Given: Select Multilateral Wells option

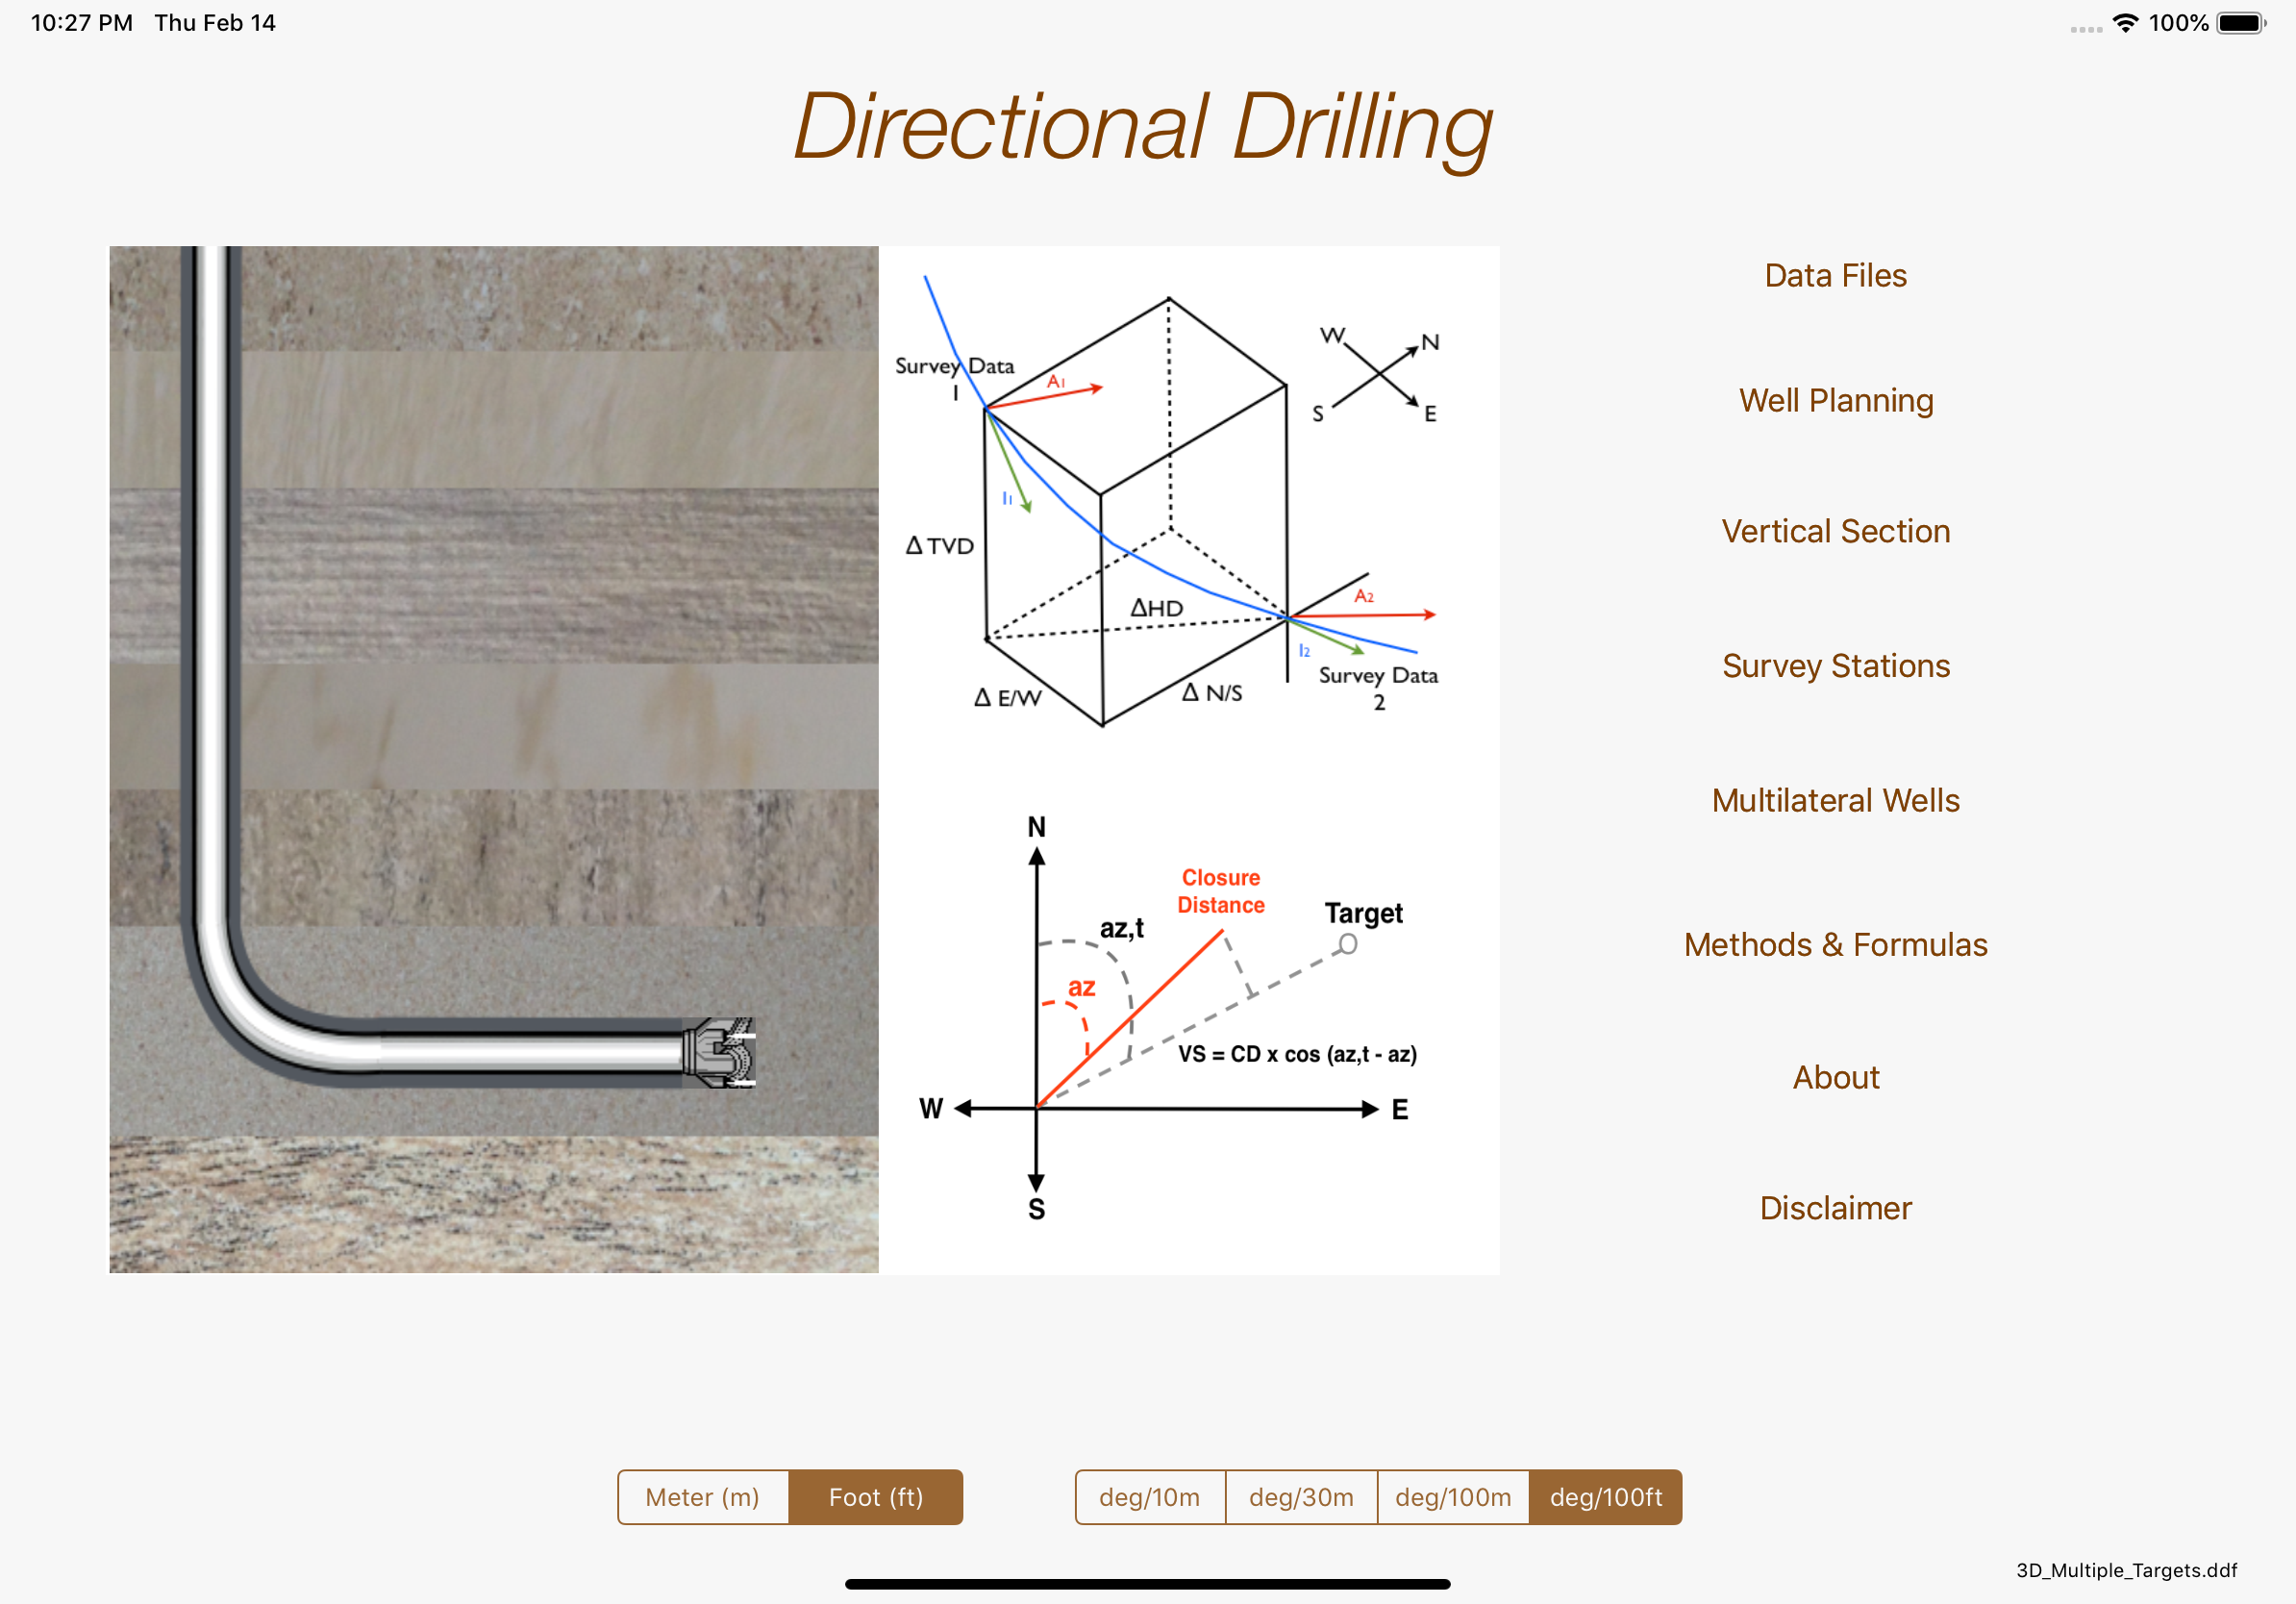Looking at the screenshot, I should (1835, 801).
